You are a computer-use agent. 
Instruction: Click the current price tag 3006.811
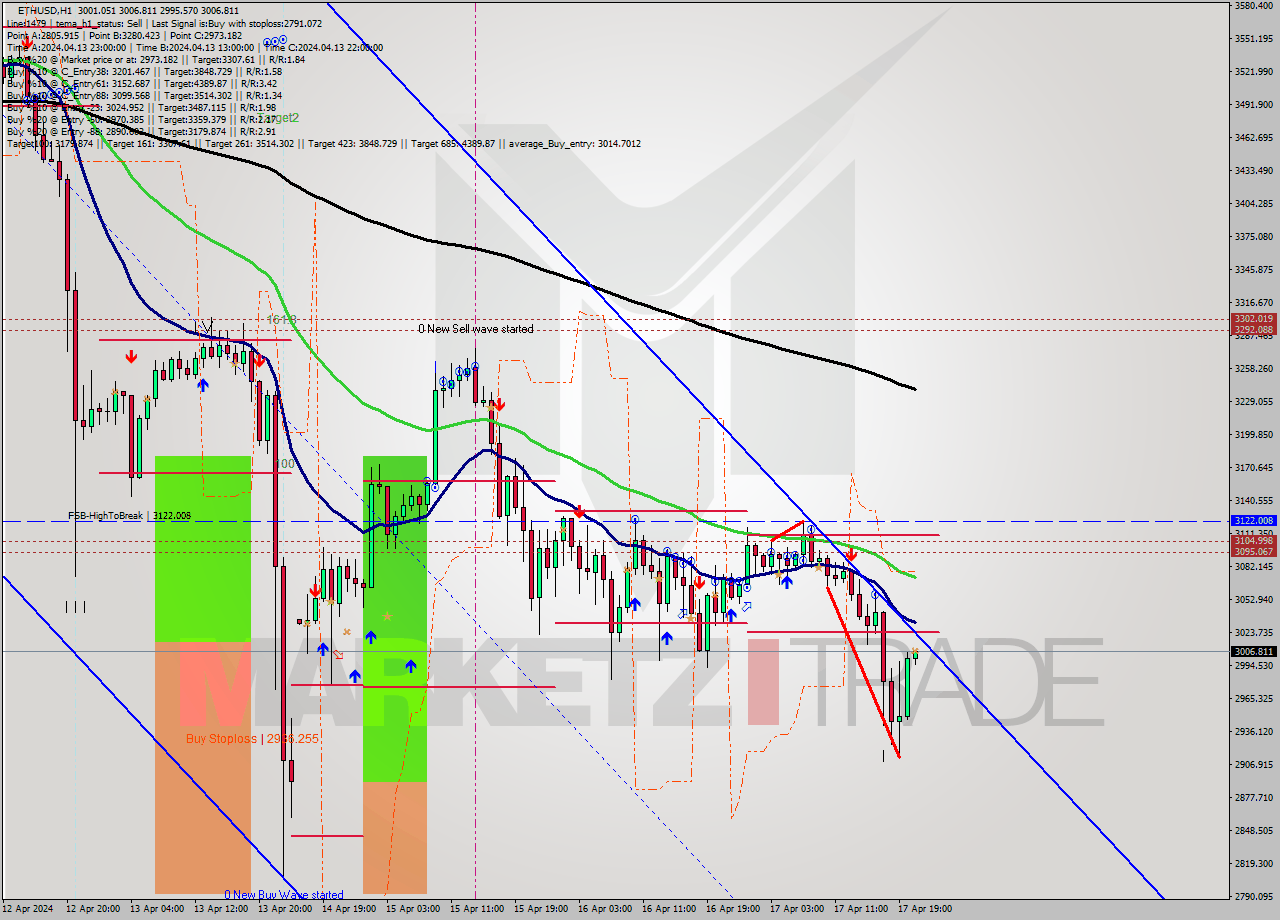[1253, 652]
